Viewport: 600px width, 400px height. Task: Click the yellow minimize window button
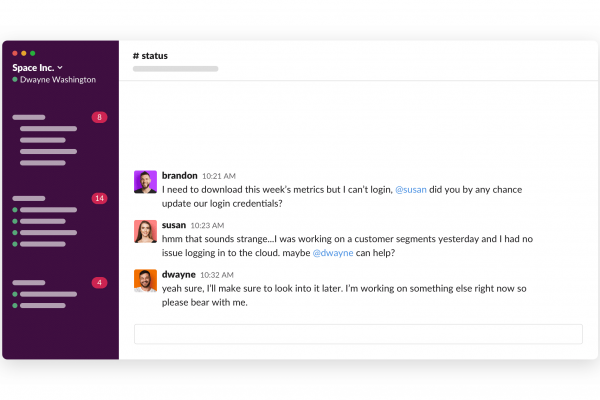[24, 53]
